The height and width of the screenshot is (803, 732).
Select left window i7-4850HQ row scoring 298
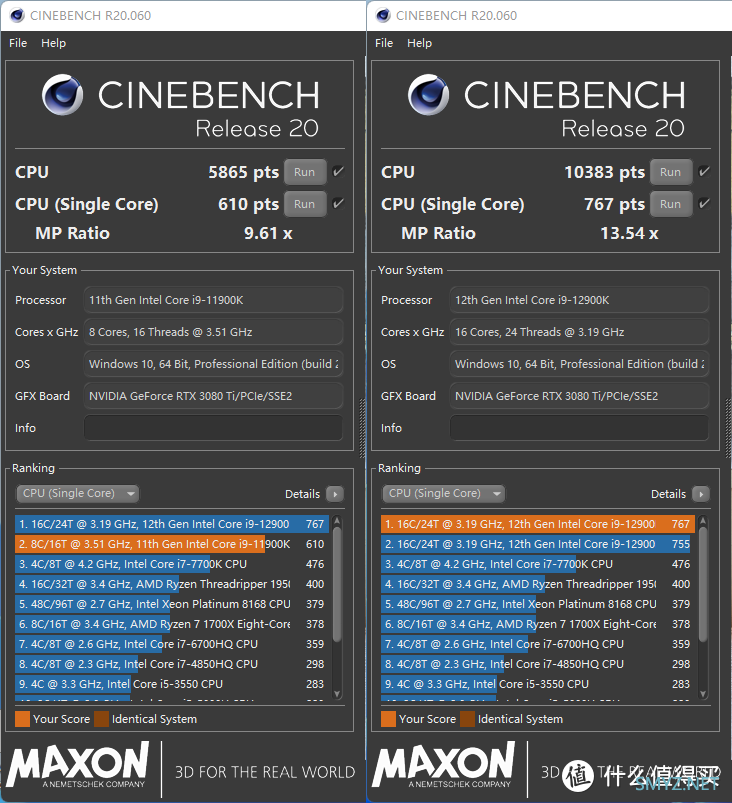coord(172,664)
